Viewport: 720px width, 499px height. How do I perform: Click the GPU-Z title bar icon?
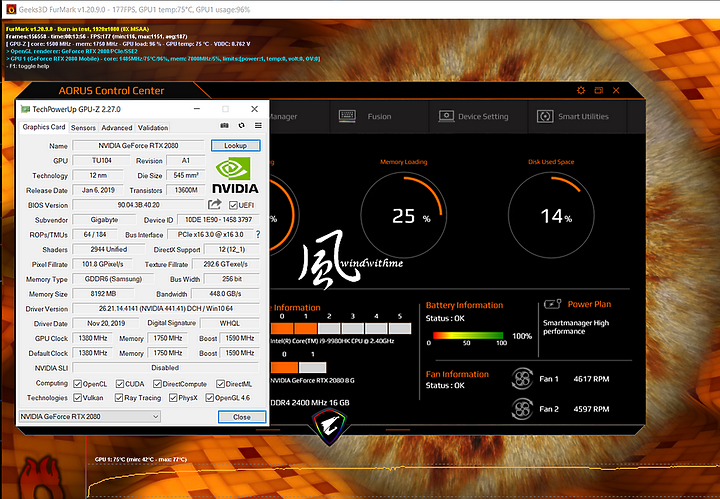point(26,109)
